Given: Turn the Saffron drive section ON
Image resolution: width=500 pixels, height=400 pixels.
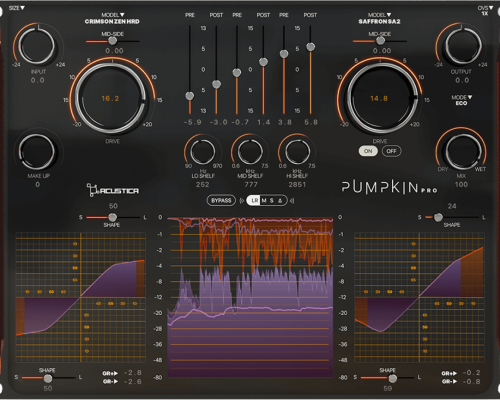Looking at the screenshot, I should (x=368, y=151).
